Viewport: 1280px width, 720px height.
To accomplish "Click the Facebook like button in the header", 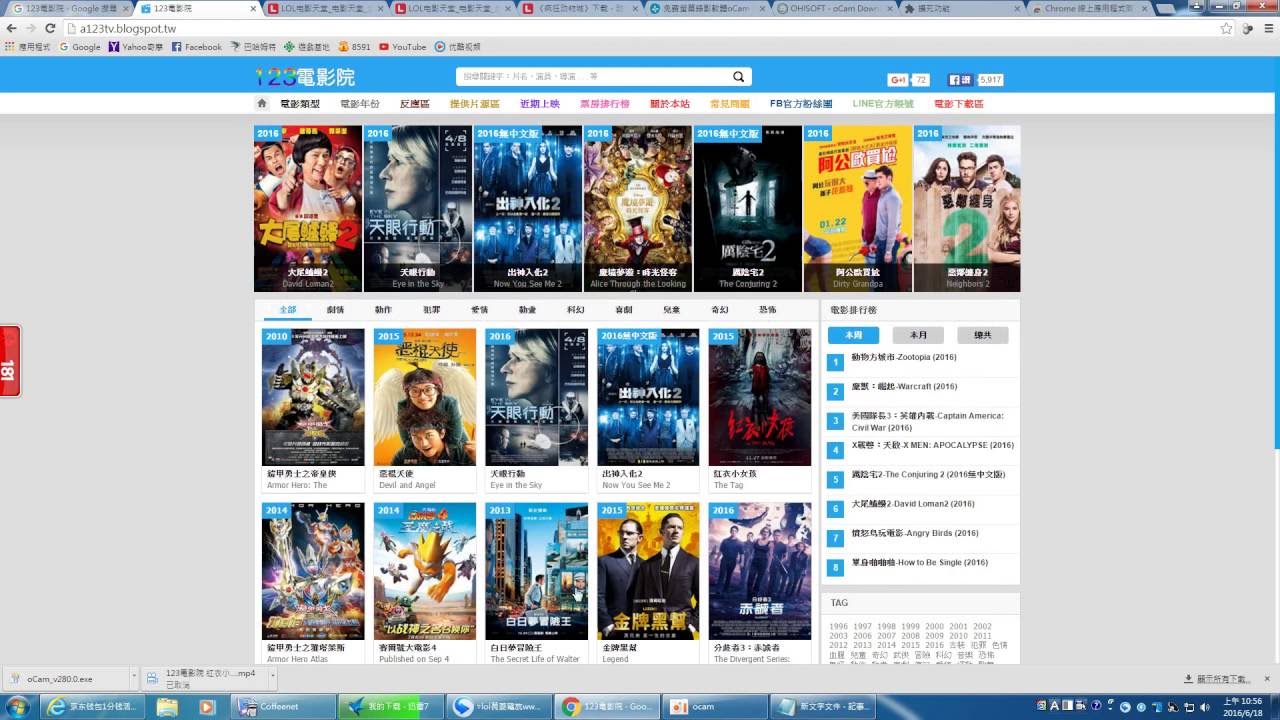I will 960,79.
